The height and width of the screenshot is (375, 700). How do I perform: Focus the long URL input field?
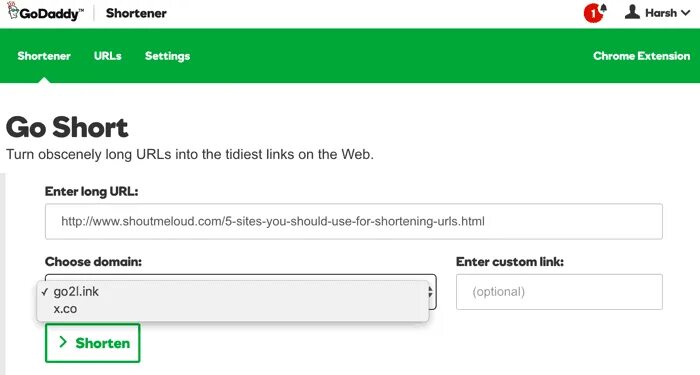[354, 221]
